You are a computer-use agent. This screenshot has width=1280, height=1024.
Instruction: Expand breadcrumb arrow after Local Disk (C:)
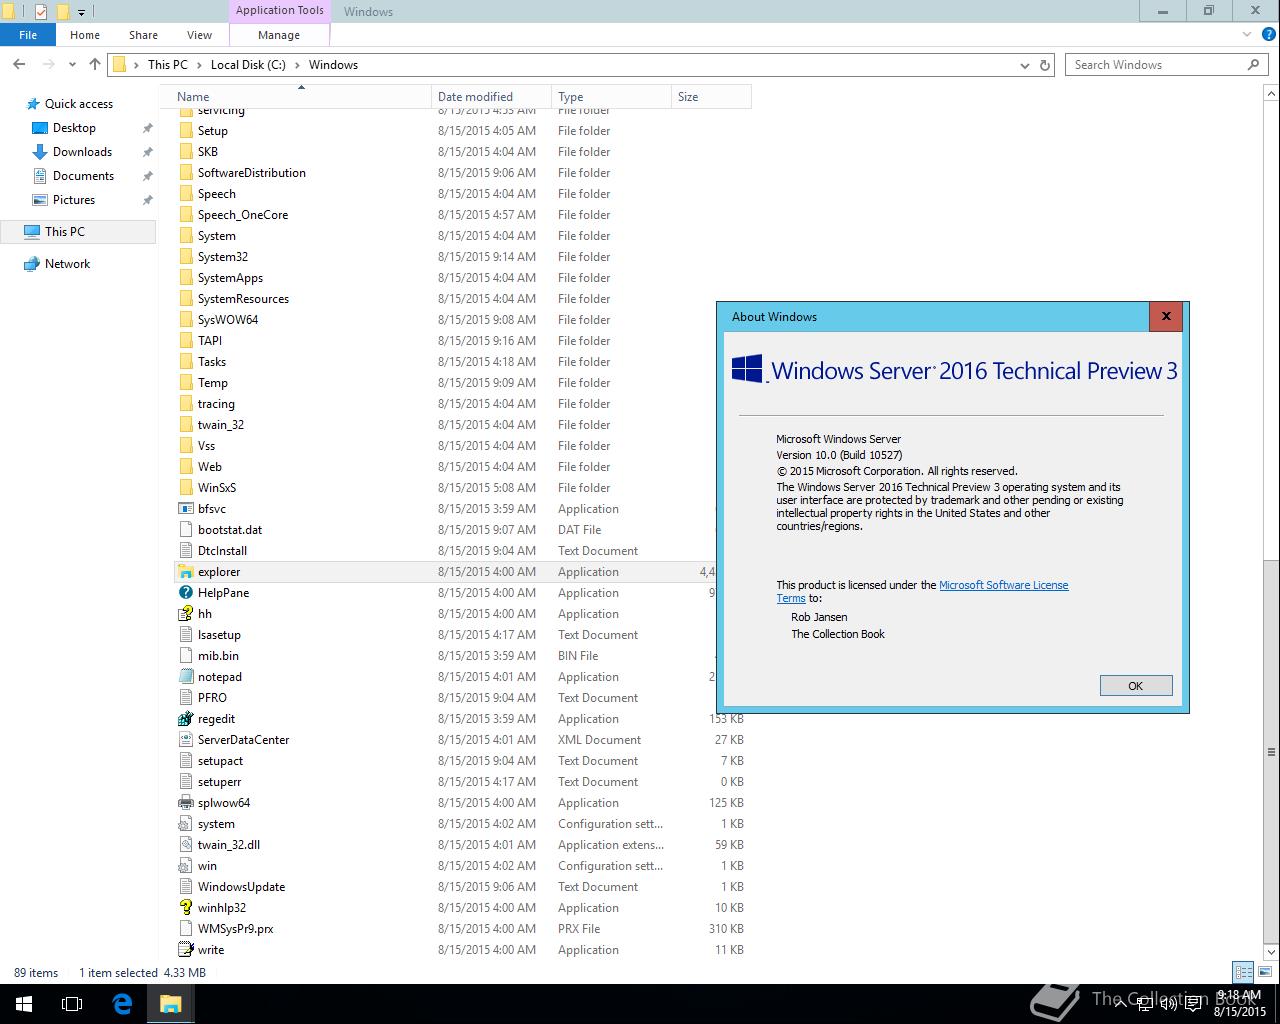[297, 65]
